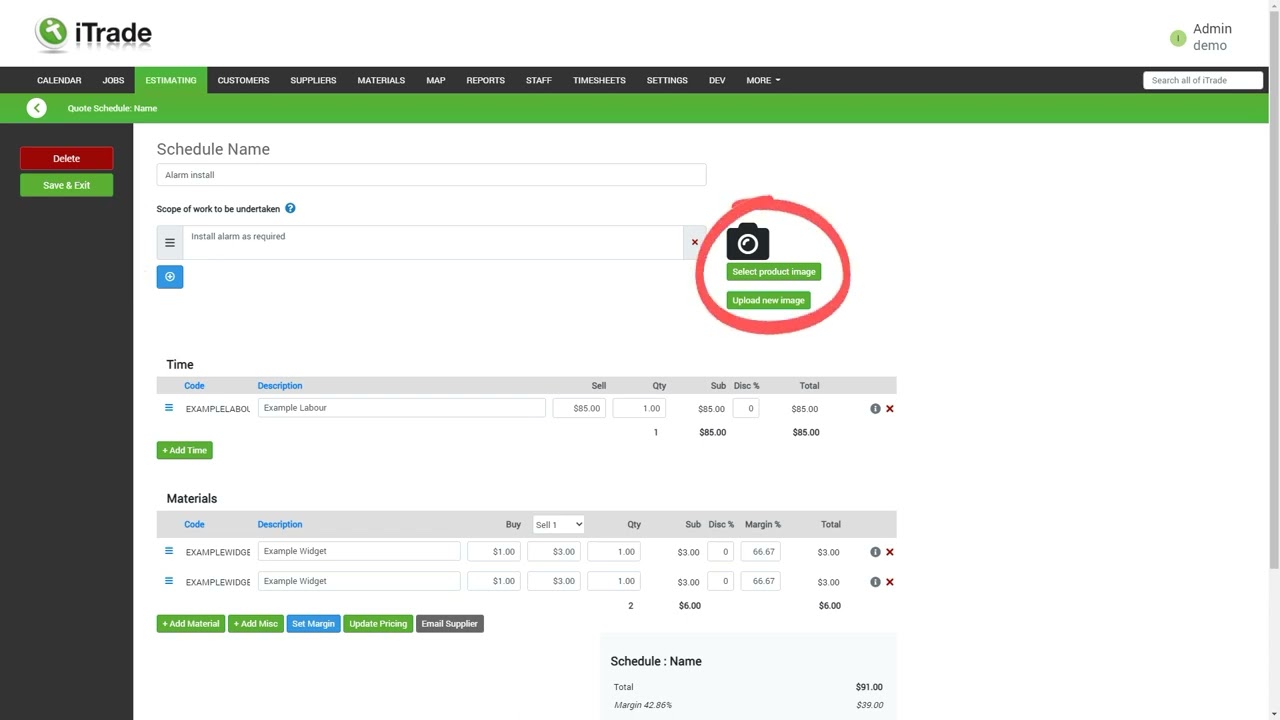Viewport: 1280px width, 720px height.
Task: Open the Timesheets page
Action: (x=599, y=80)
